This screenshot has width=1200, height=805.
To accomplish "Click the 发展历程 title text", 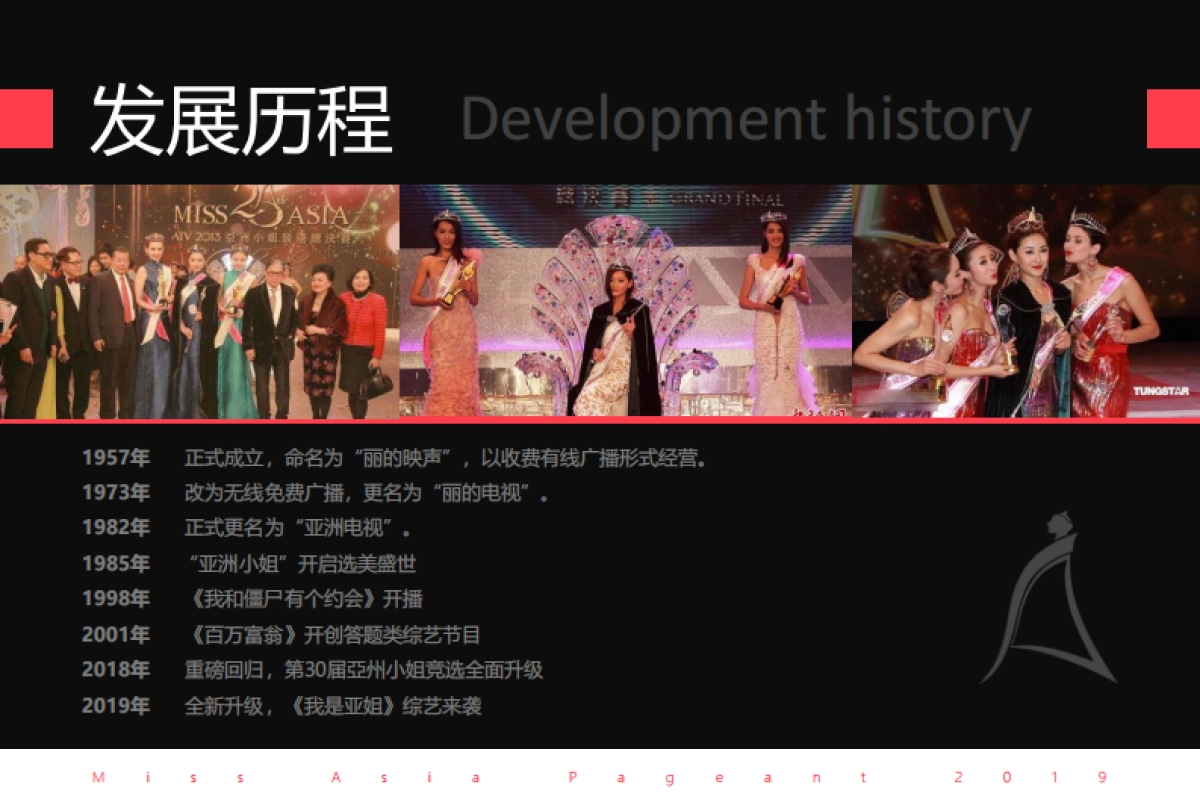I will (x=240, y=120).
